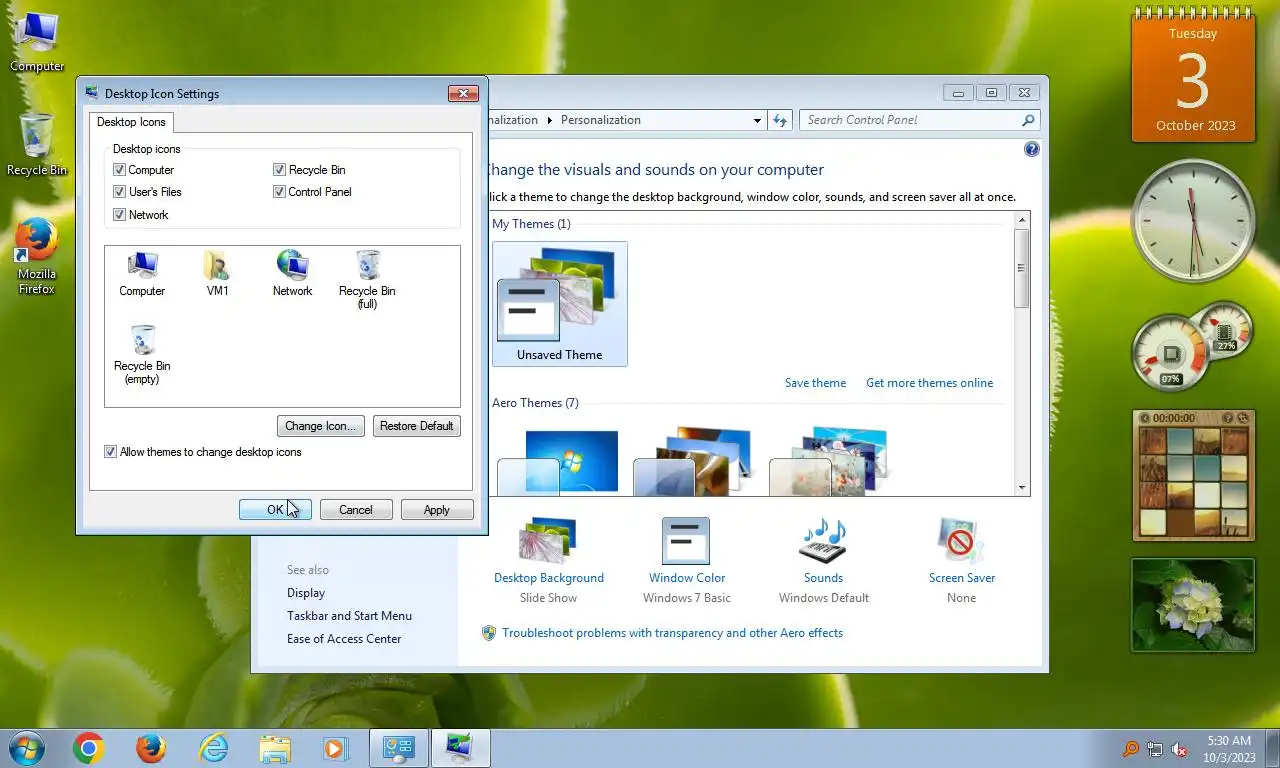The image size is (1280, 768).
Task: Click the themes list scrollbar down arrow
Action: click(x=1022, y=488)
